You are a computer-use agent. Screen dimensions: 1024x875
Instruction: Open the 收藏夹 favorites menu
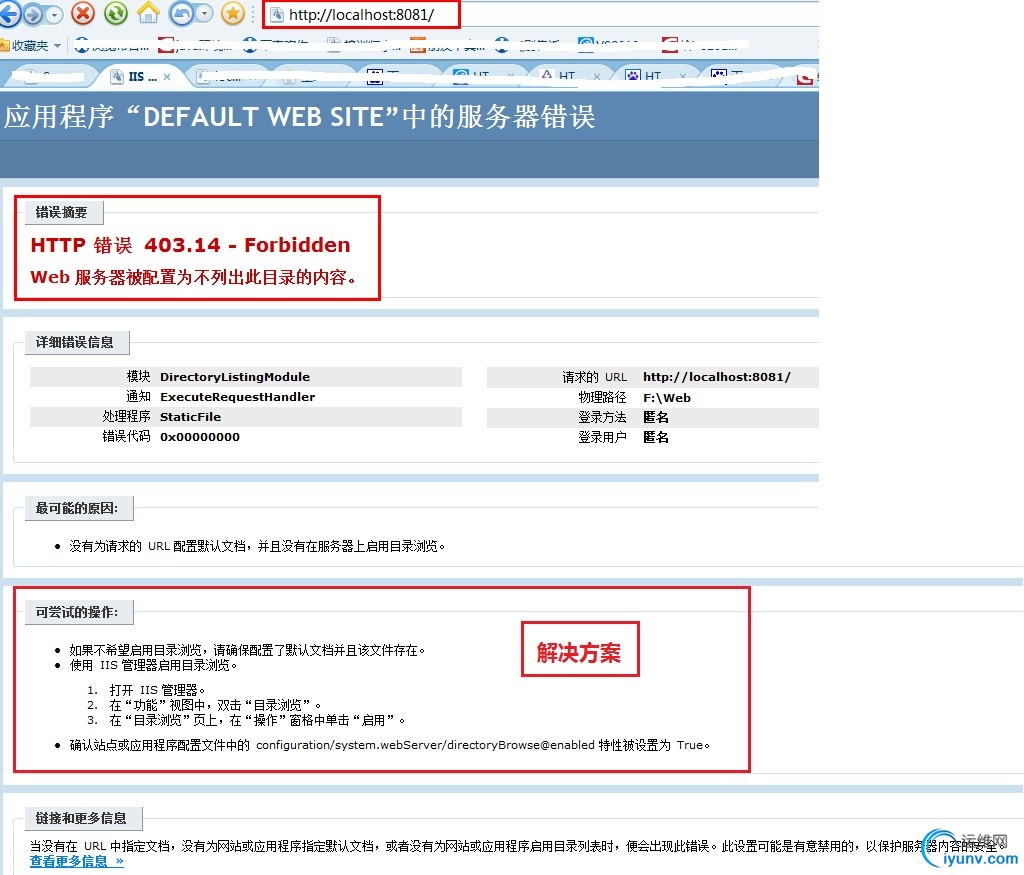coord(25,45)
